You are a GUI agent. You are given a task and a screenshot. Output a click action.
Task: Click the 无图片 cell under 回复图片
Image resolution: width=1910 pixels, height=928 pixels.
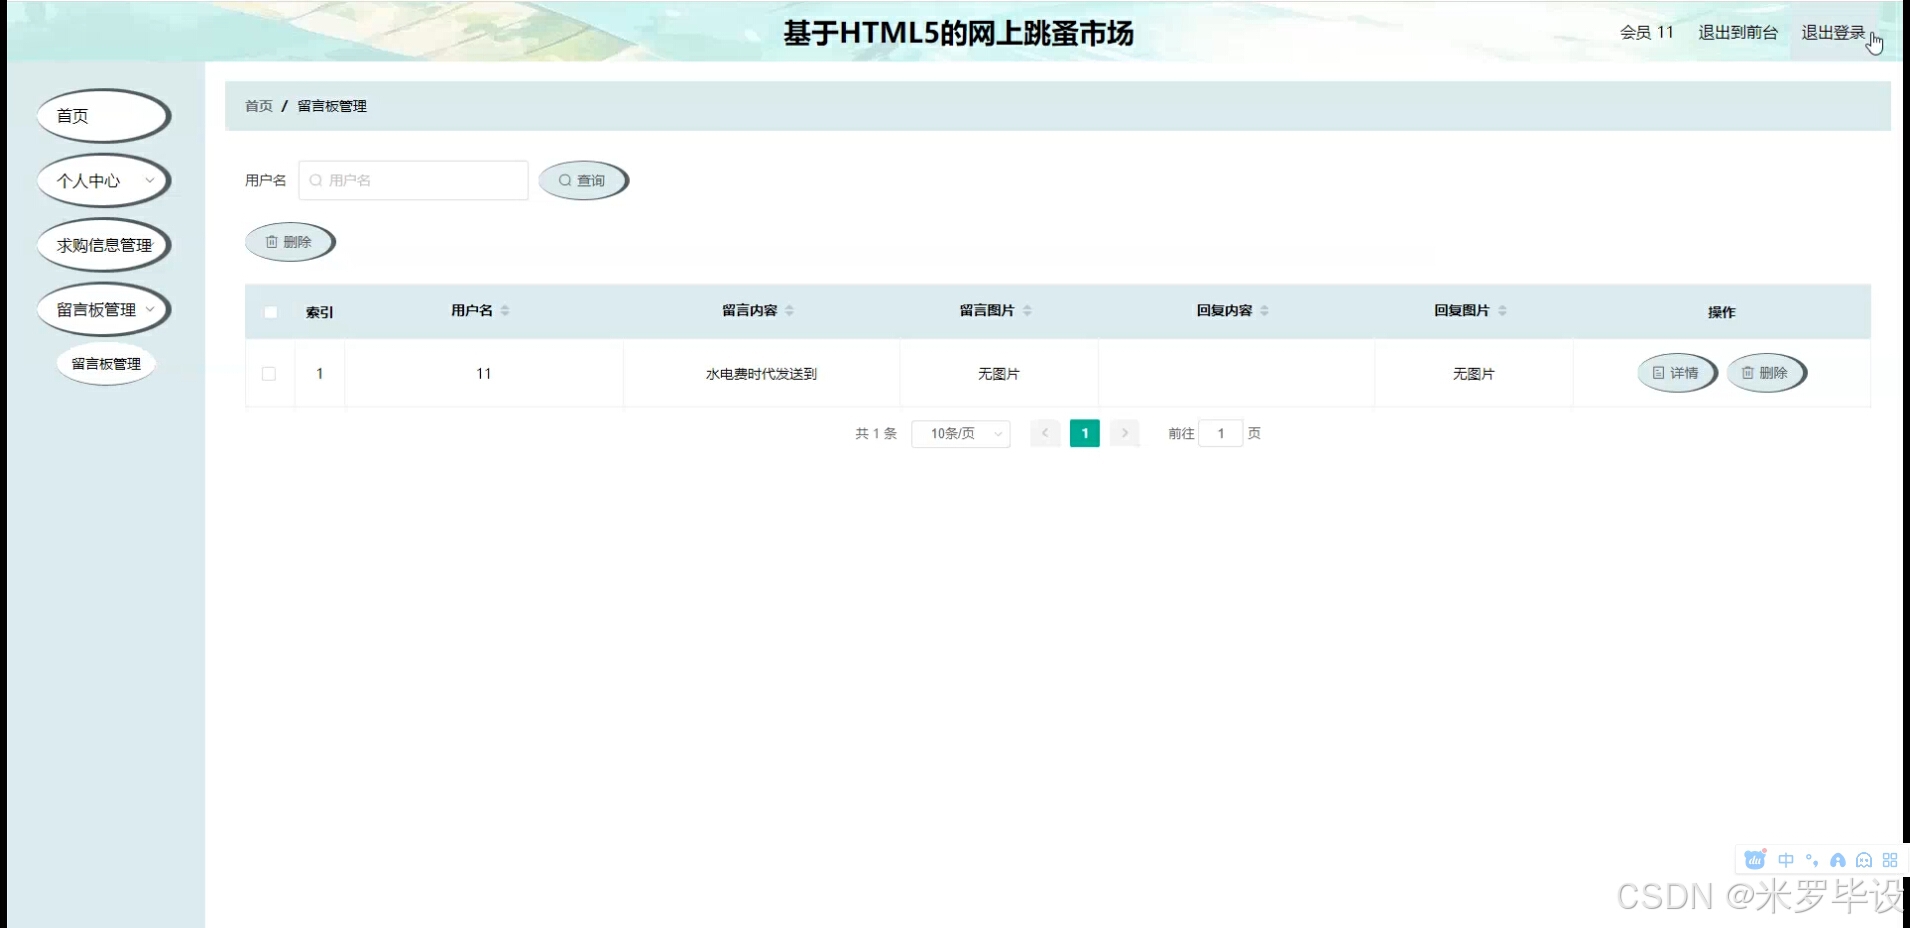(1473, 374)
